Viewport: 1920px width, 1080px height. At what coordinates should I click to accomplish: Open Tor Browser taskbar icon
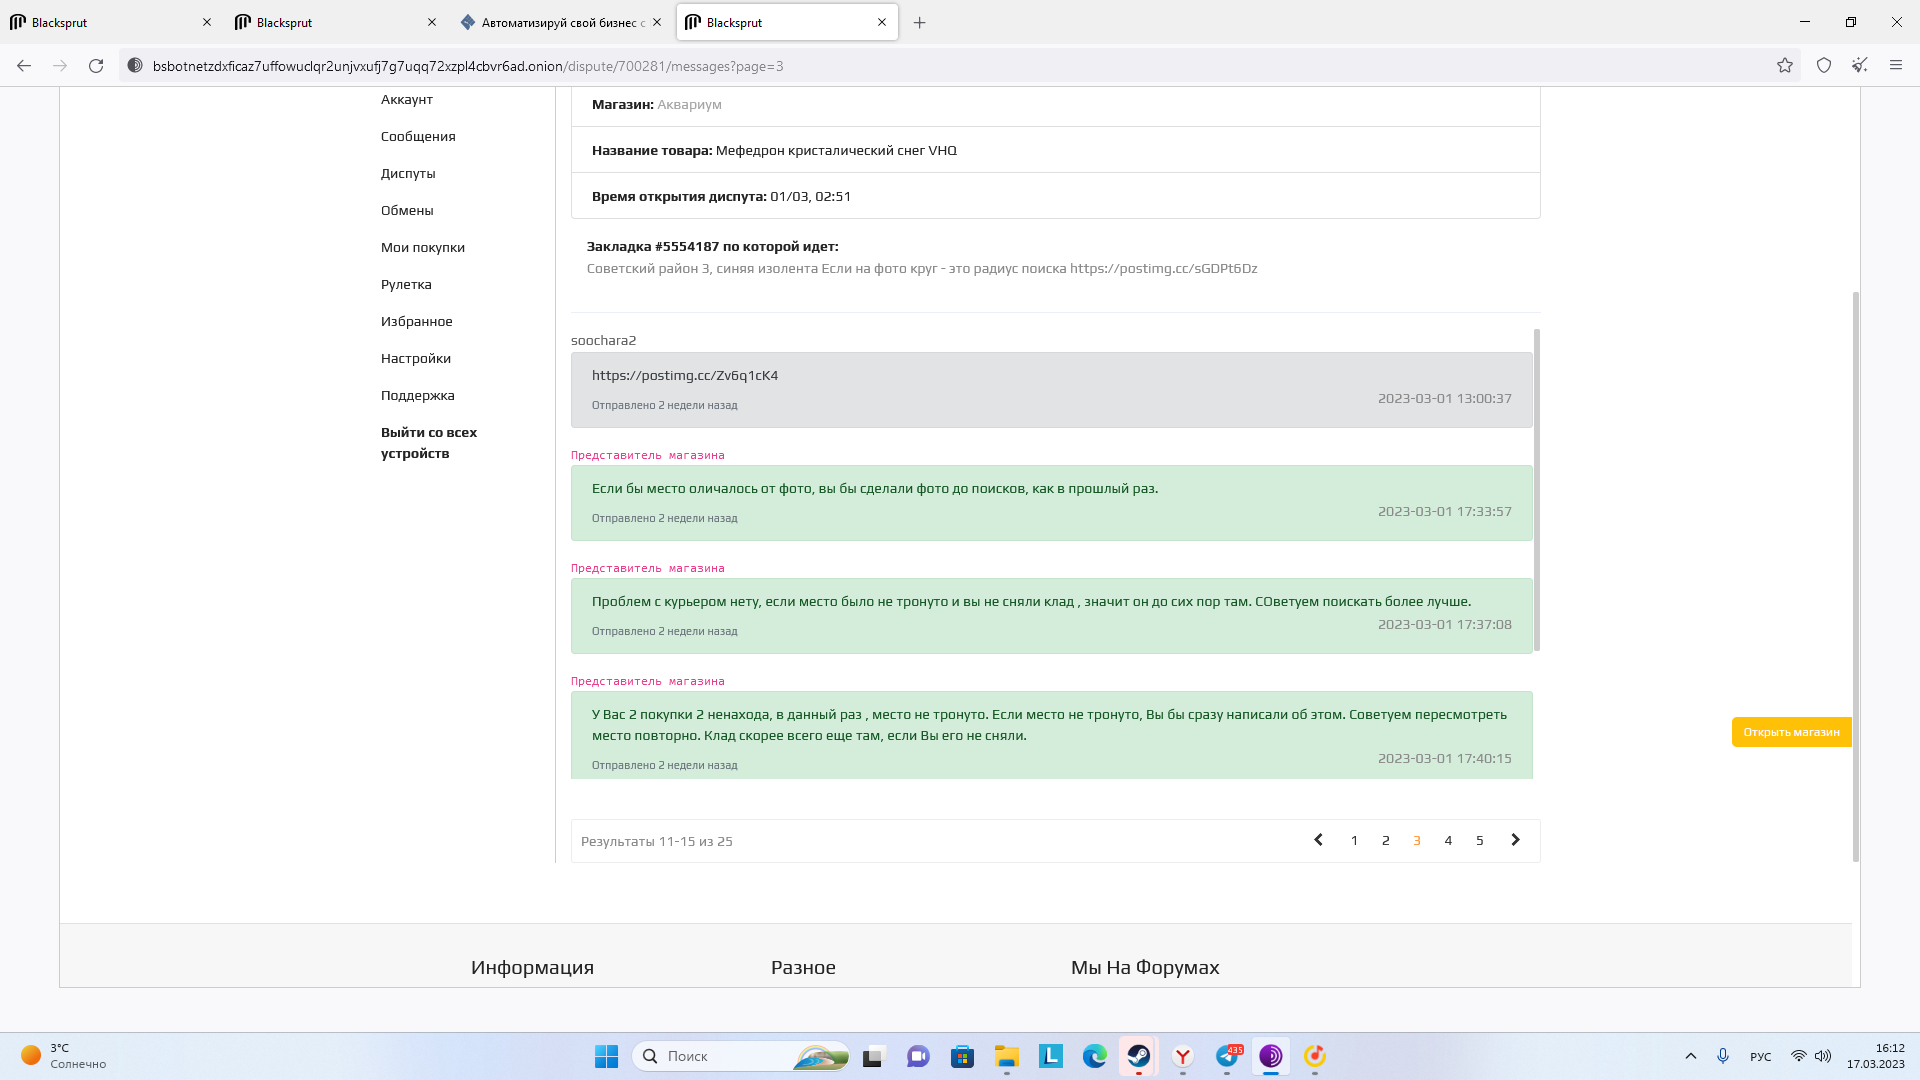point(1271,1056)
